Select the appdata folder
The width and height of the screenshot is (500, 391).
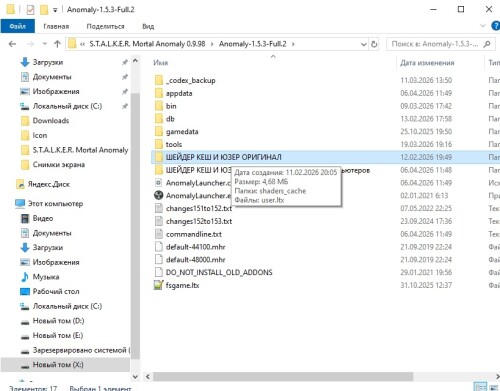coord(179,93)
